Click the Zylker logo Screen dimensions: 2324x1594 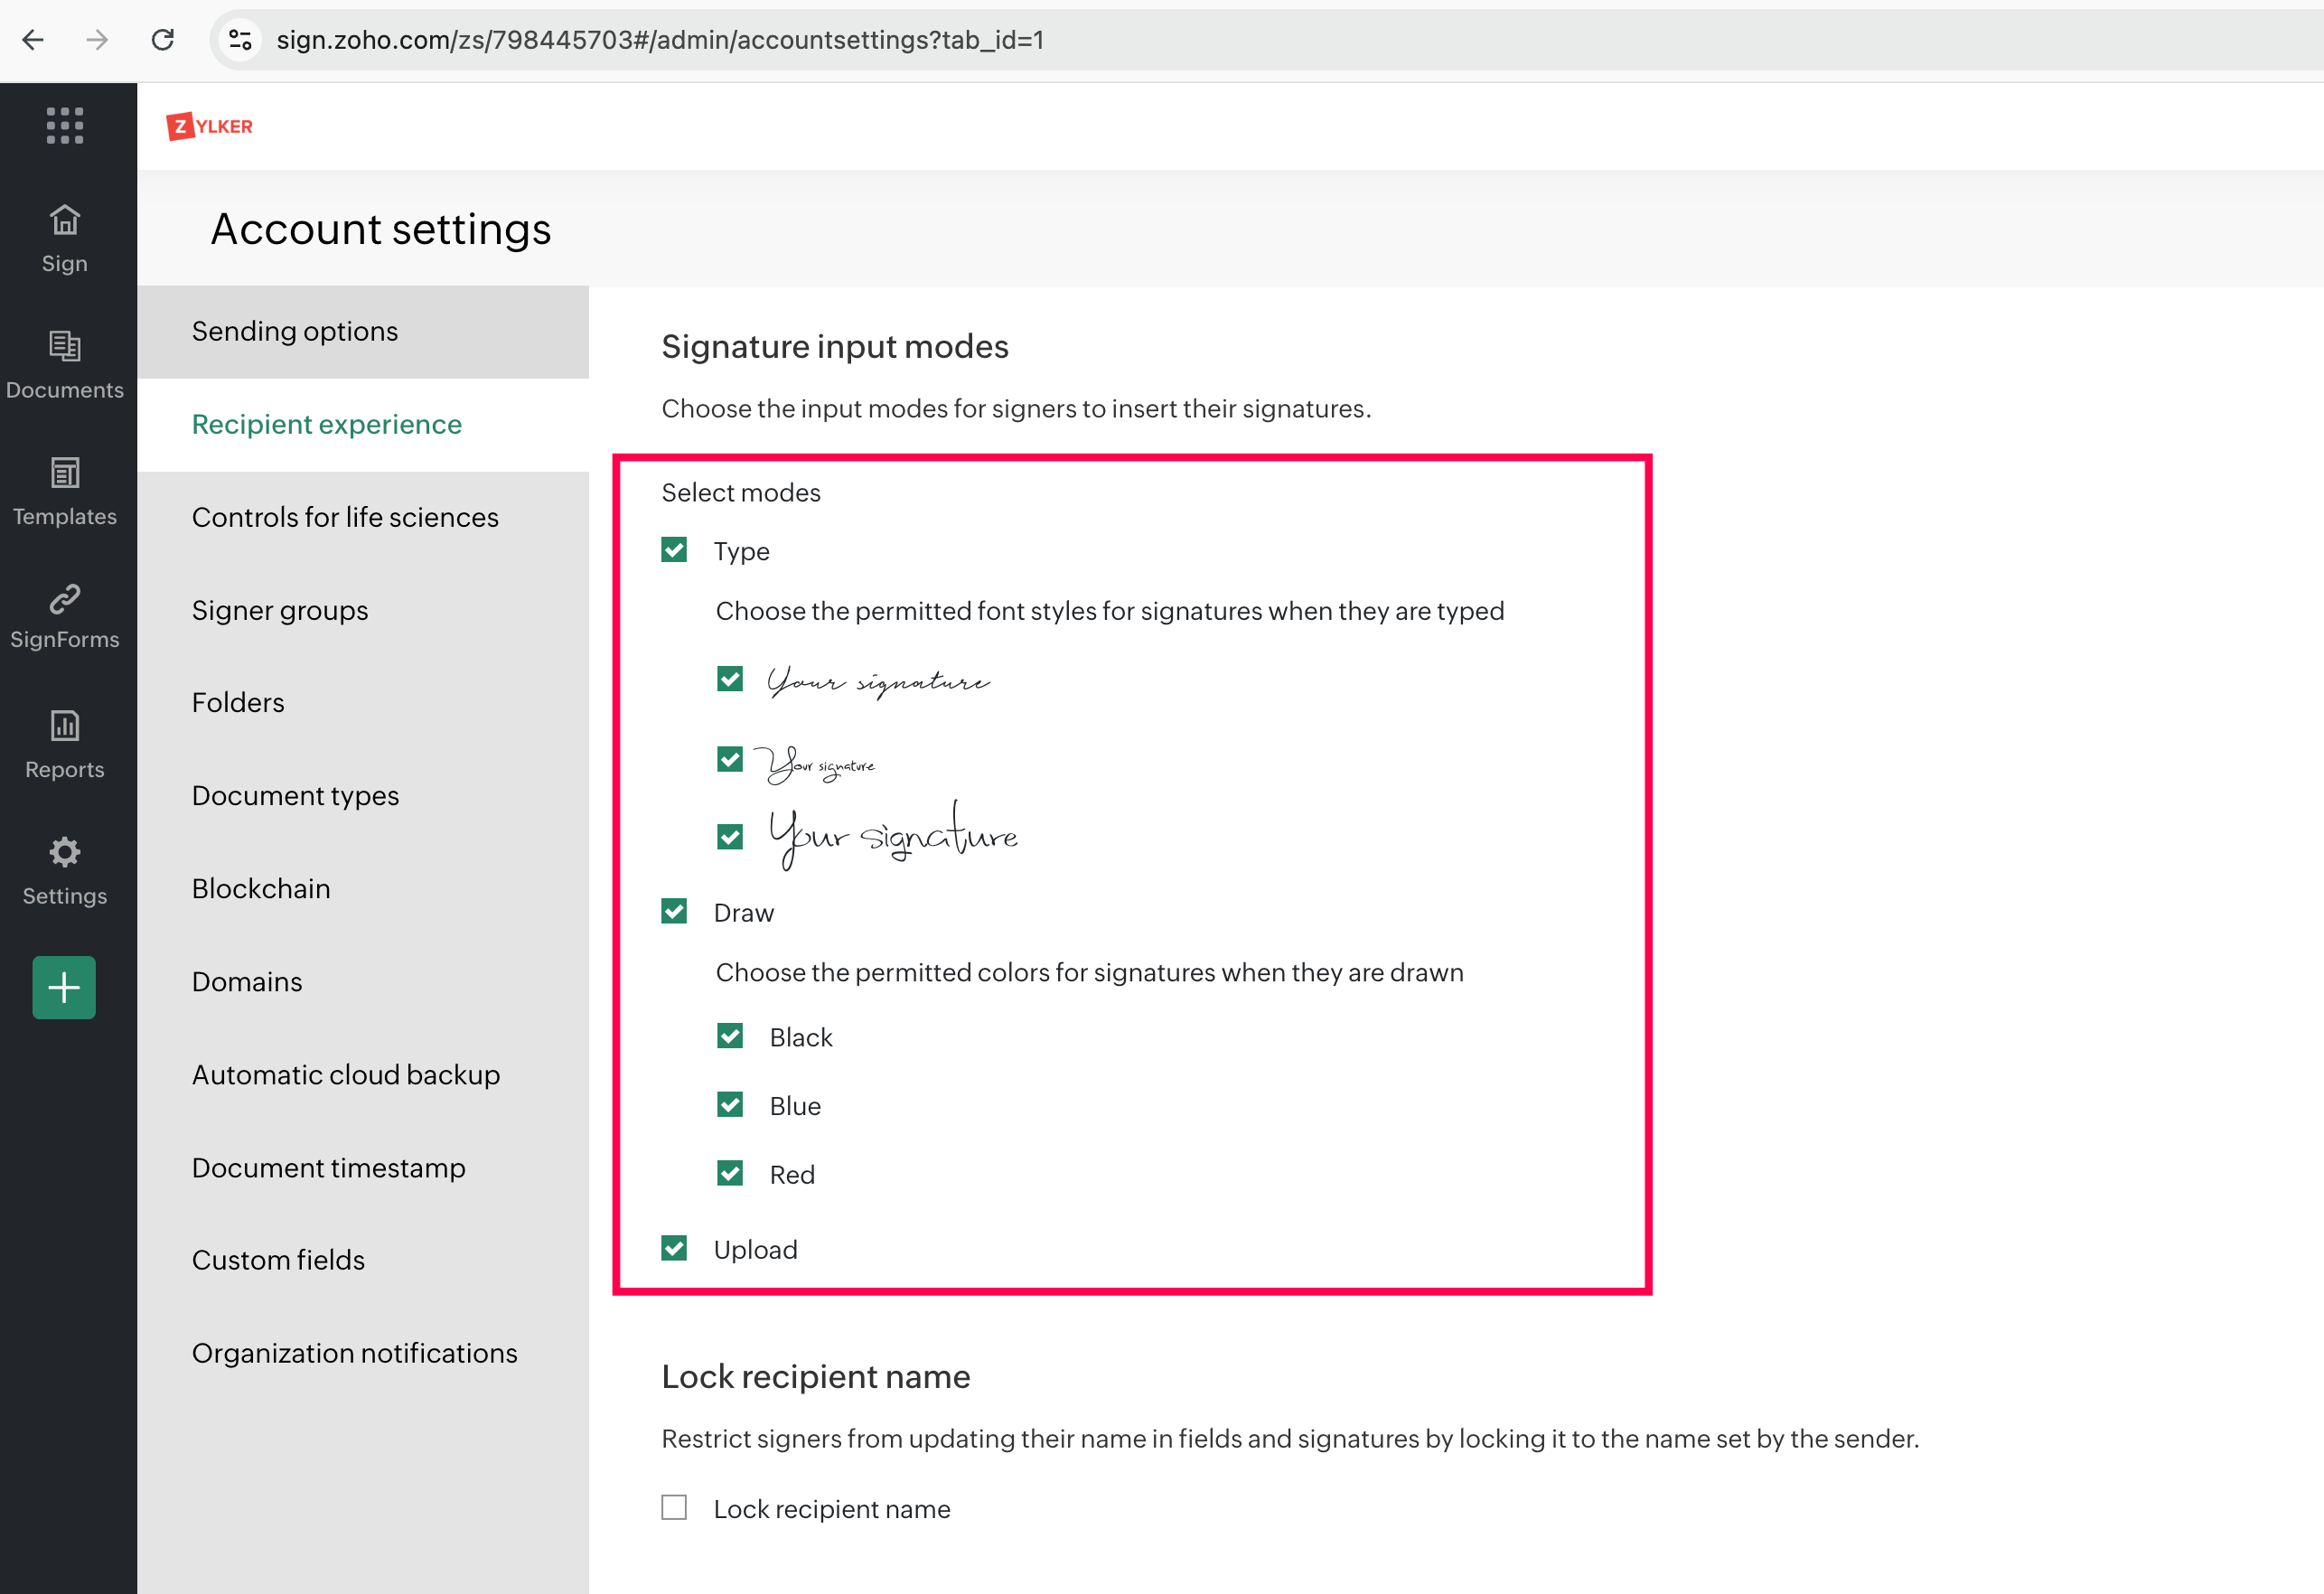click(210, 127)
